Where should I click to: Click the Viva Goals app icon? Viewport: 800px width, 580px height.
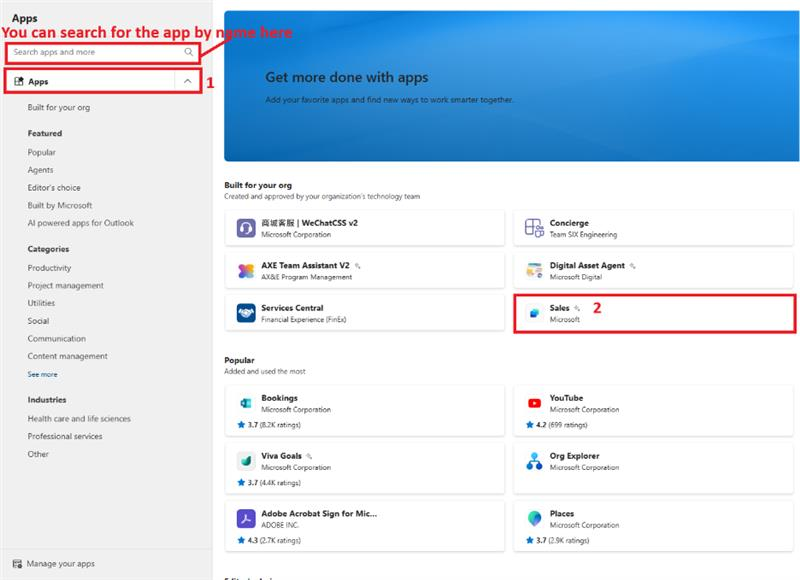(246, 460)
